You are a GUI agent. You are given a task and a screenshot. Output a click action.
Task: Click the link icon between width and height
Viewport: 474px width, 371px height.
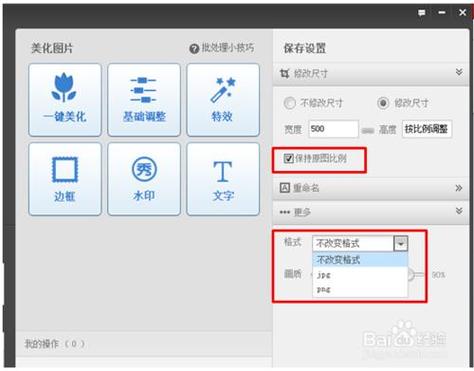point(368,130)
